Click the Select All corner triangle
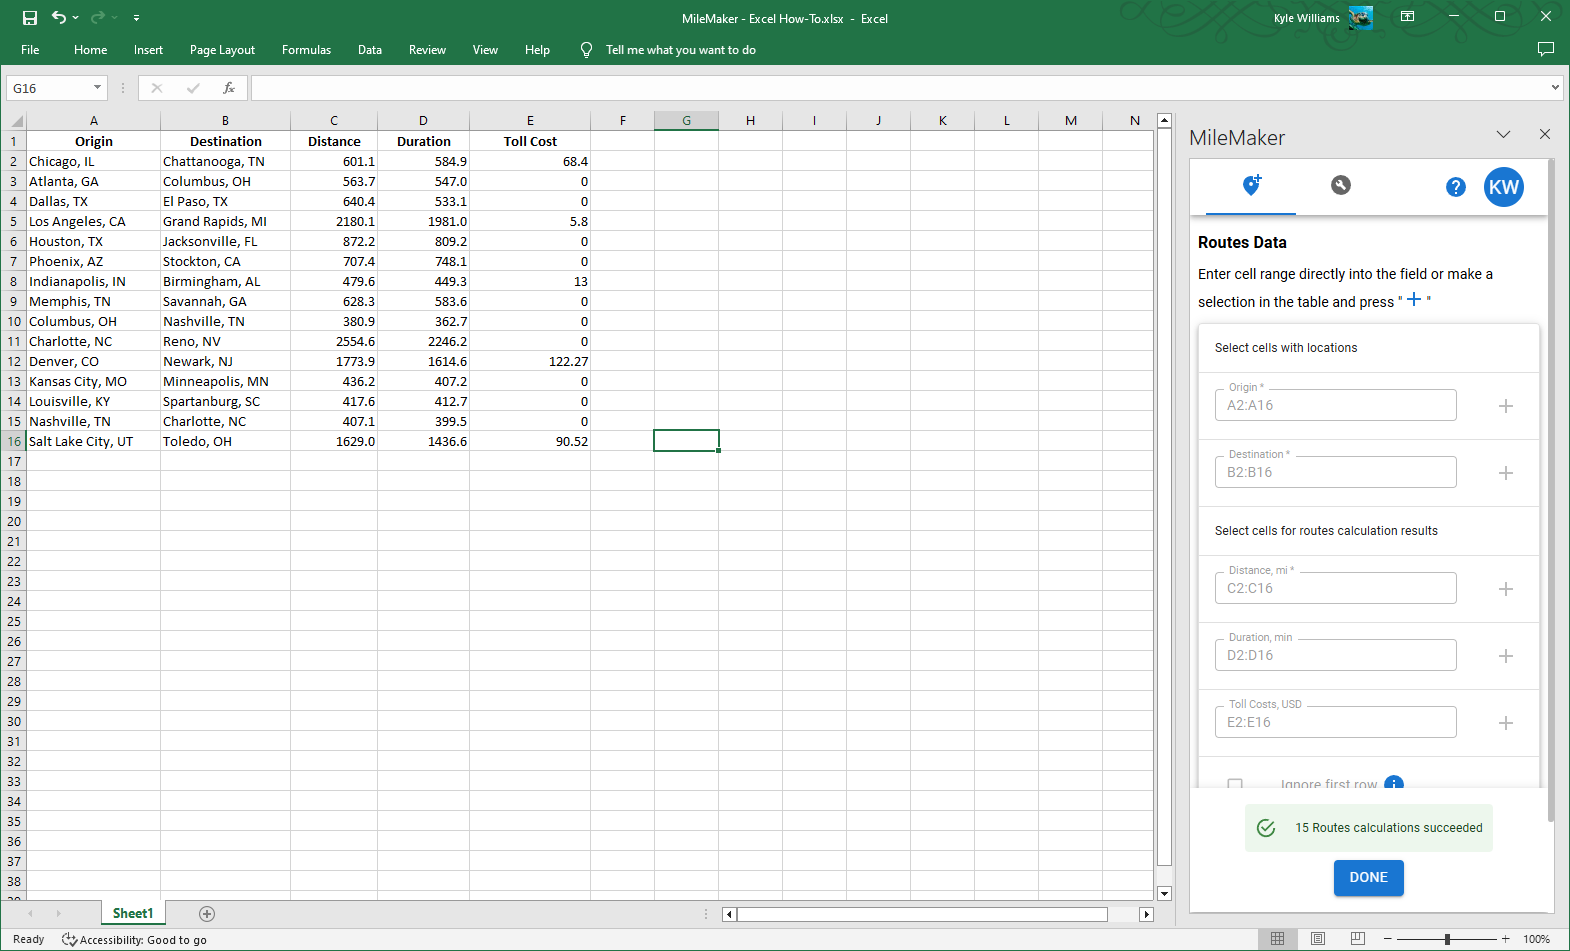 pos(16,121)
